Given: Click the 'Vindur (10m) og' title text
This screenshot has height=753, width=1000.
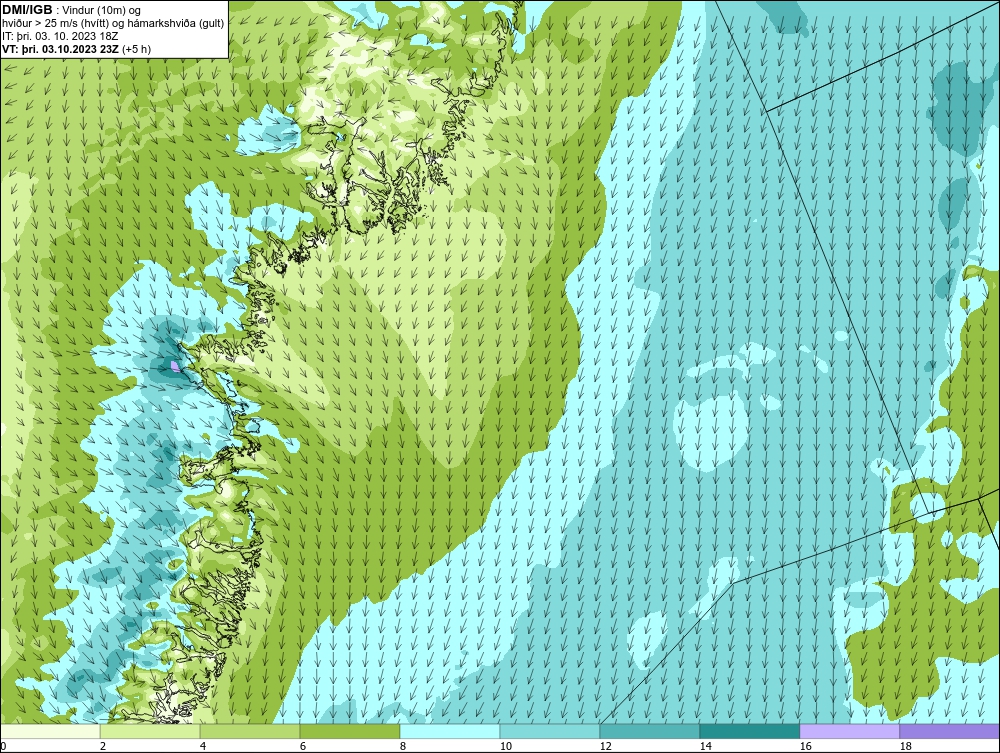Looking at the screenshot, I should point(101,10).
